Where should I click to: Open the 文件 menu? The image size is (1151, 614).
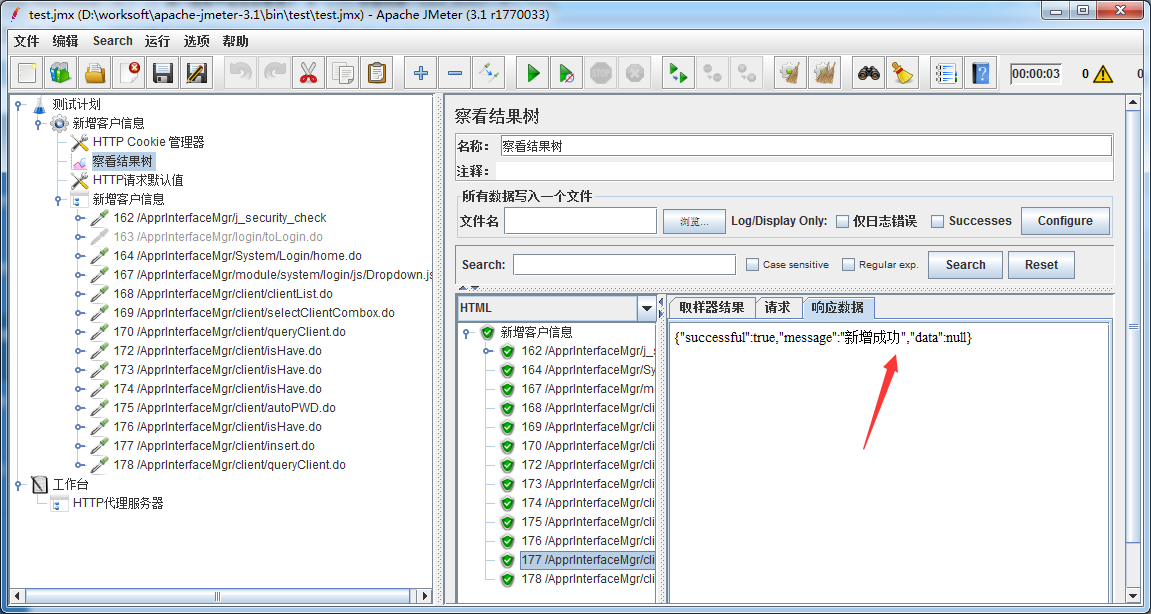26,41
